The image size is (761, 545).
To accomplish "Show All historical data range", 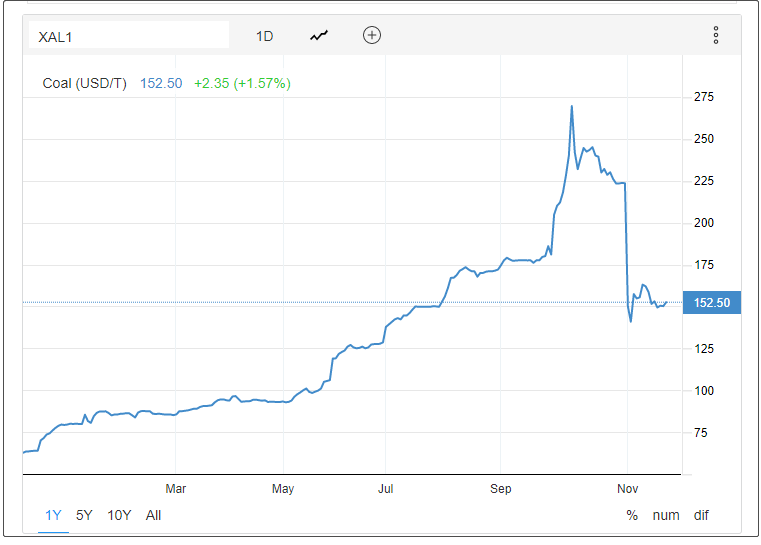I will pos(153,515).
